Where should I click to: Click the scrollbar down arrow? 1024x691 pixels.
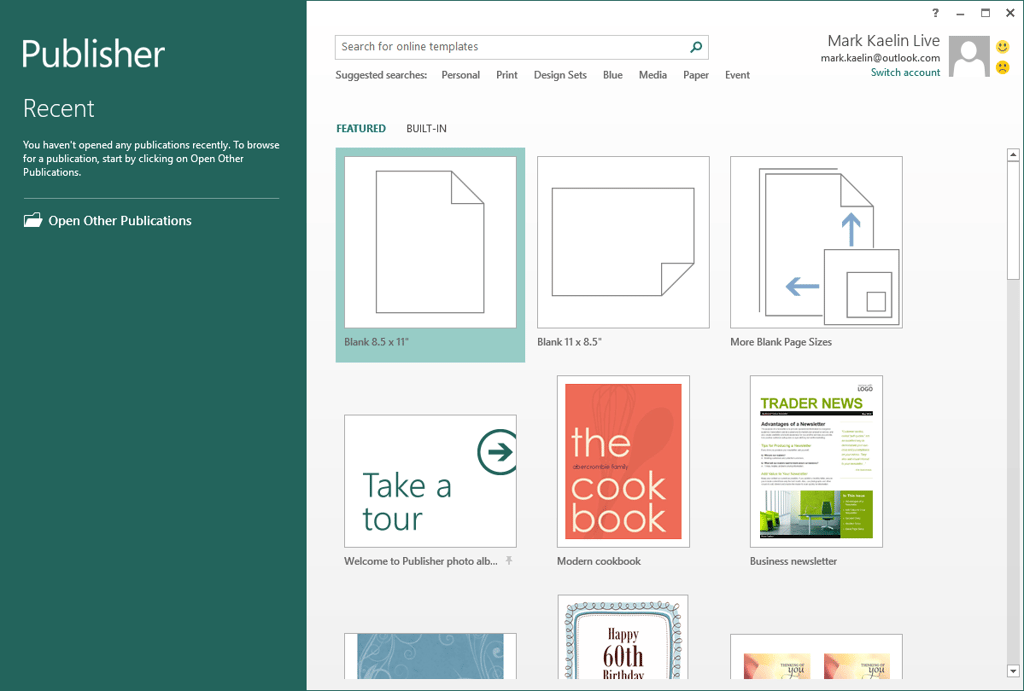coord(1013,671)
